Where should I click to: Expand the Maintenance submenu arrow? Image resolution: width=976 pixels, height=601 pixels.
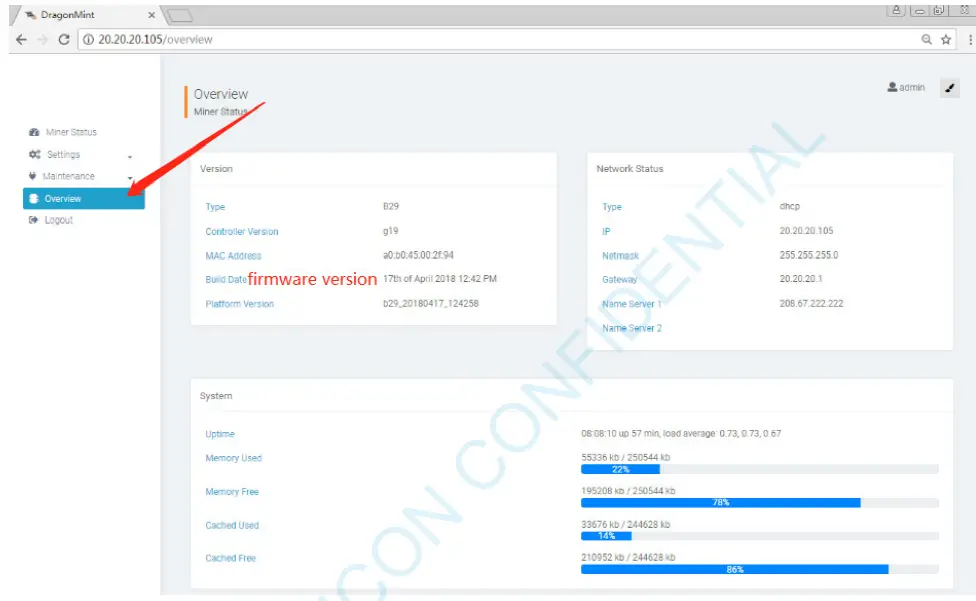tap(130, 178)
